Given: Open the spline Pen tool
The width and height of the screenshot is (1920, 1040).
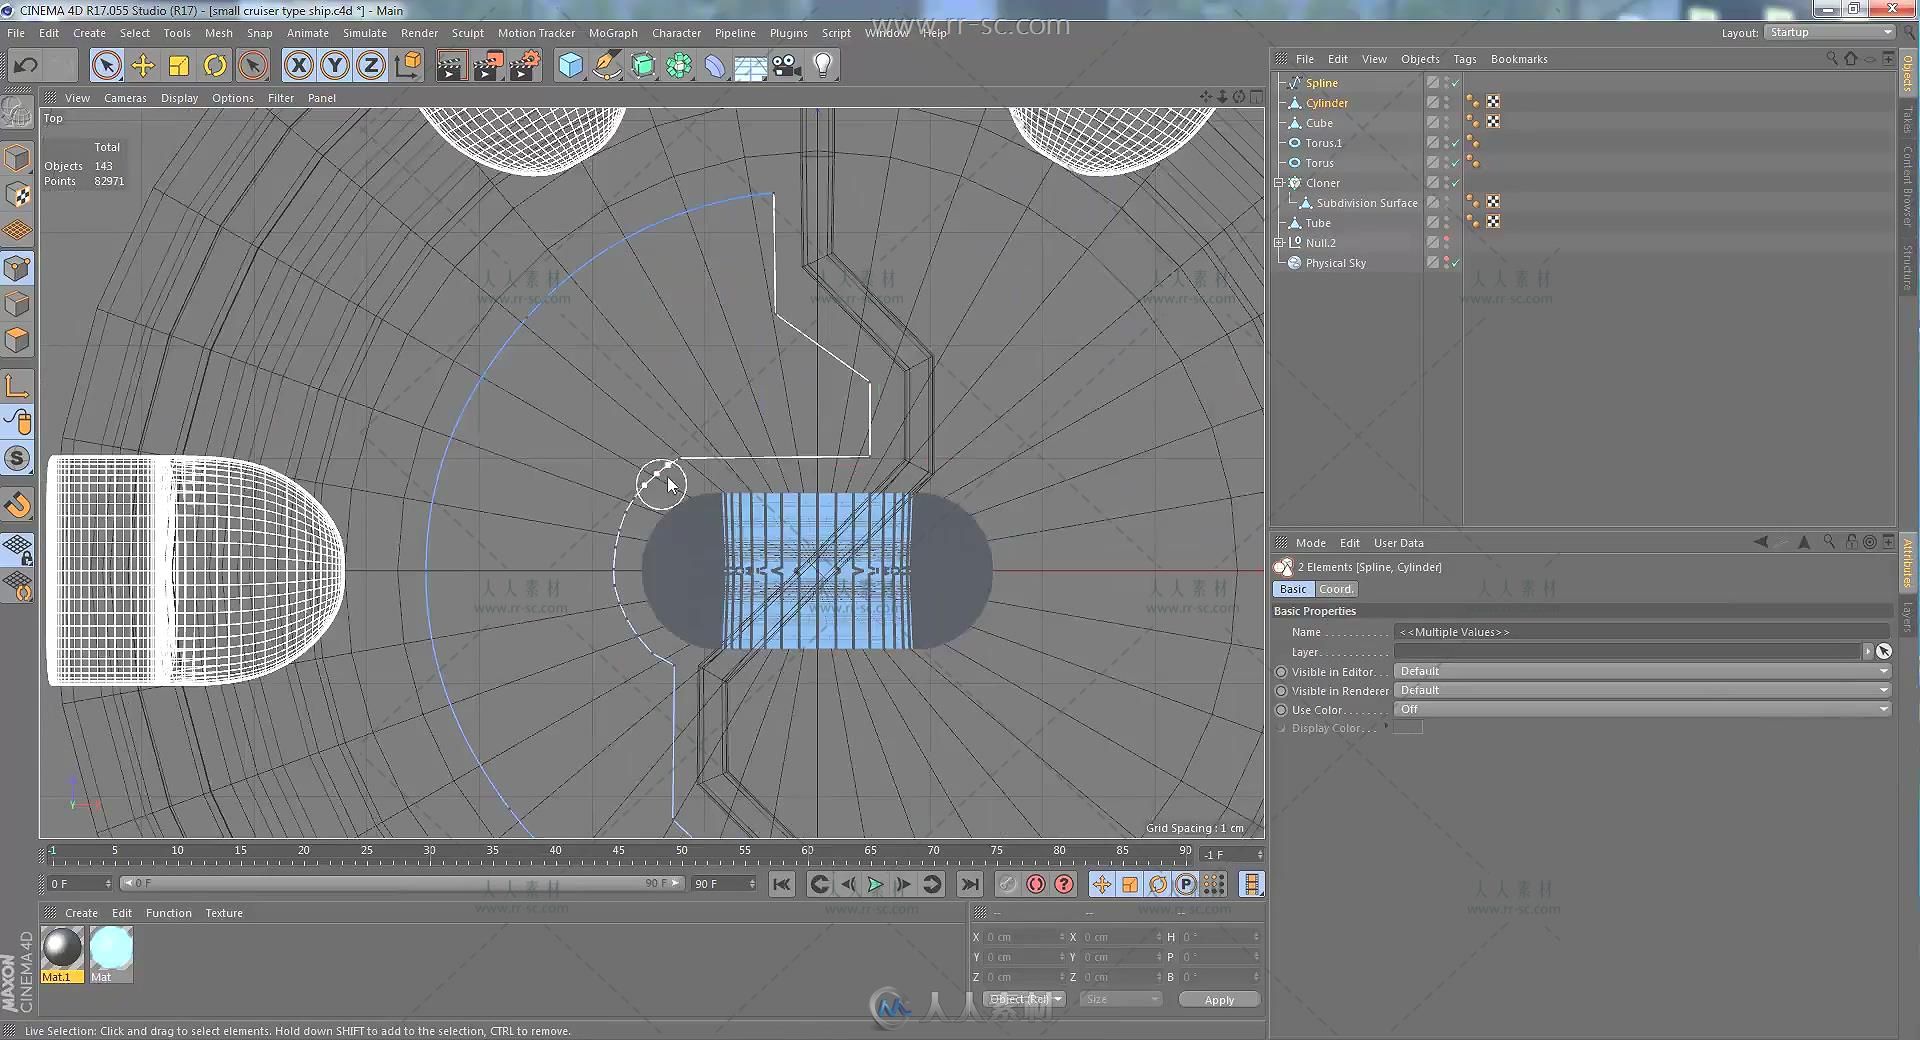Looking at the screenshot, I should [x=606, y=66].
